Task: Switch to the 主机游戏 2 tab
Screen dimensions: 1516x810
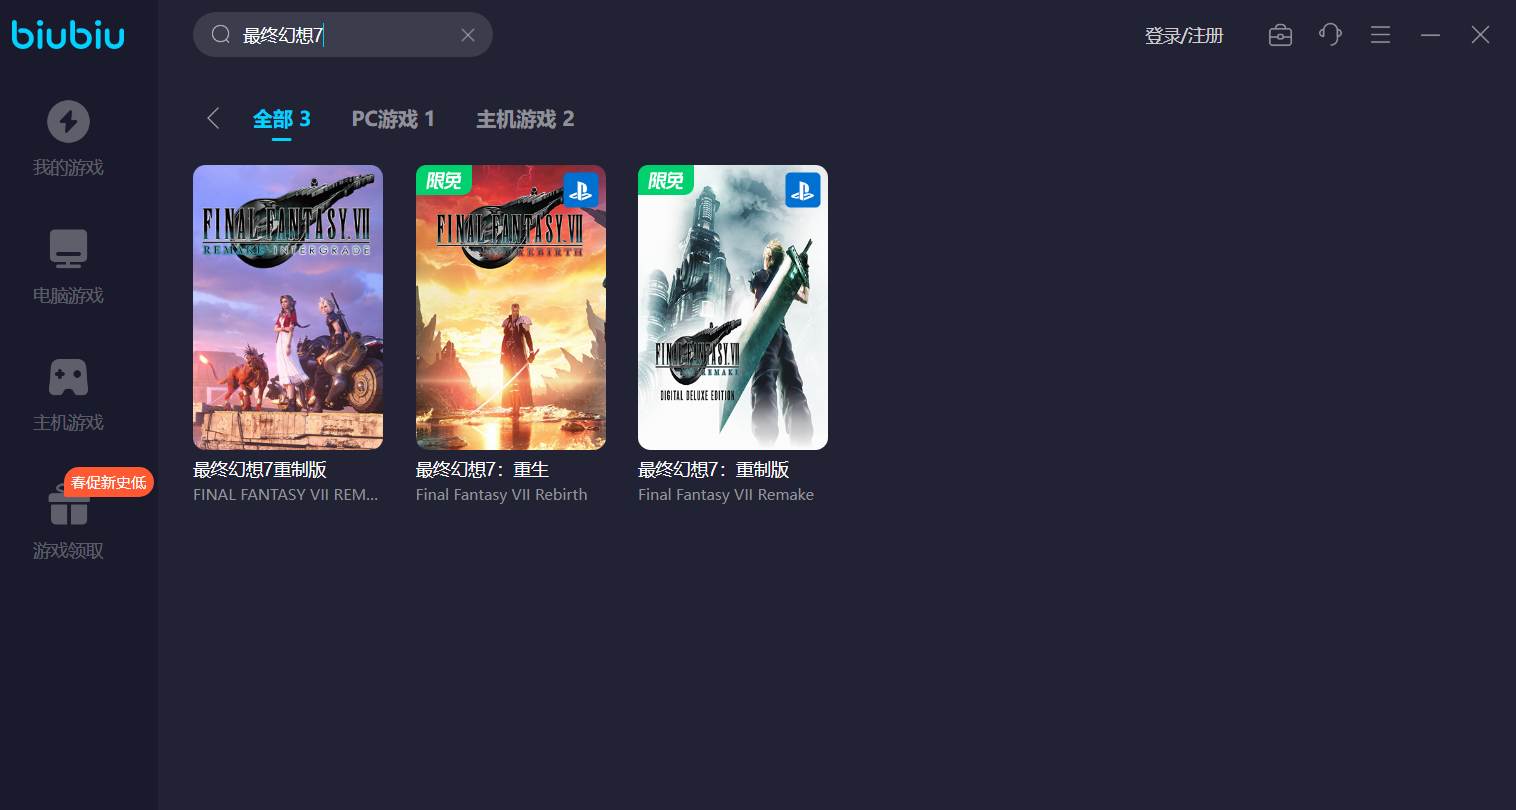Action: pos(525,119)
